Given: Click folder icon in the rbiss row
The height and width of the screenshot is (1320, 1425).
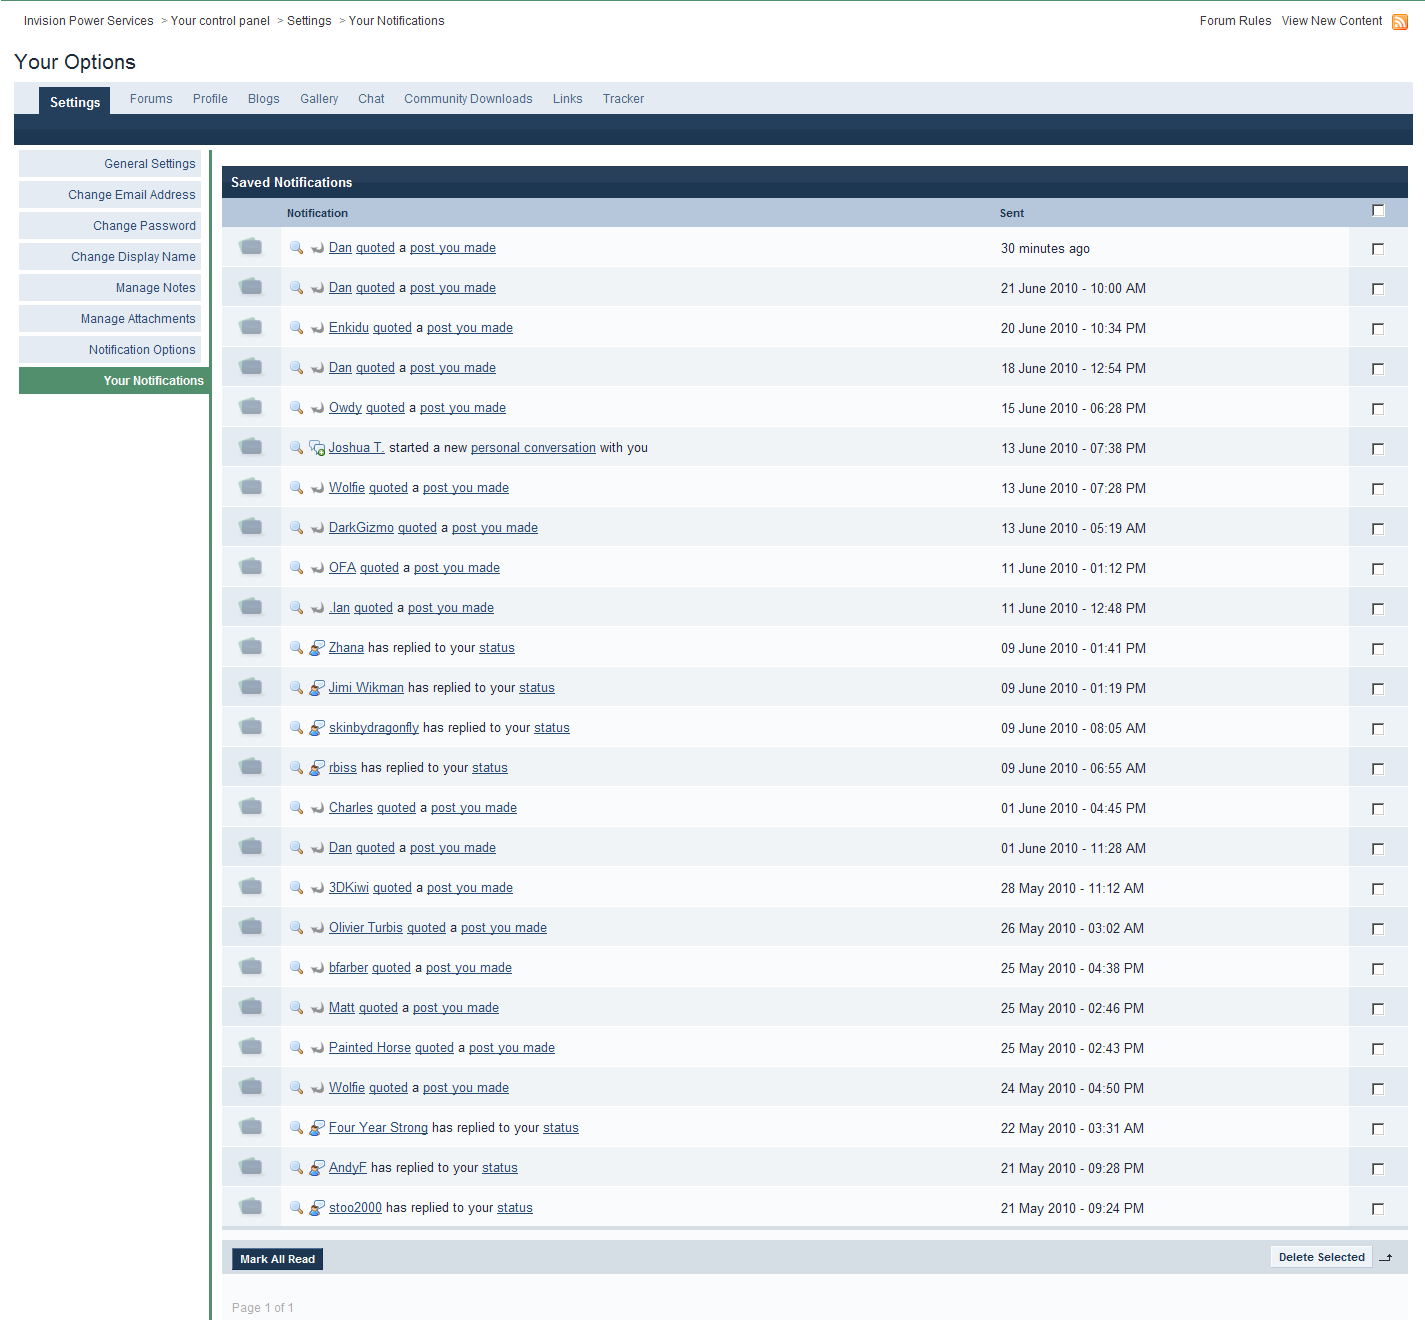Looking at the screenshot, I should 251,766.
